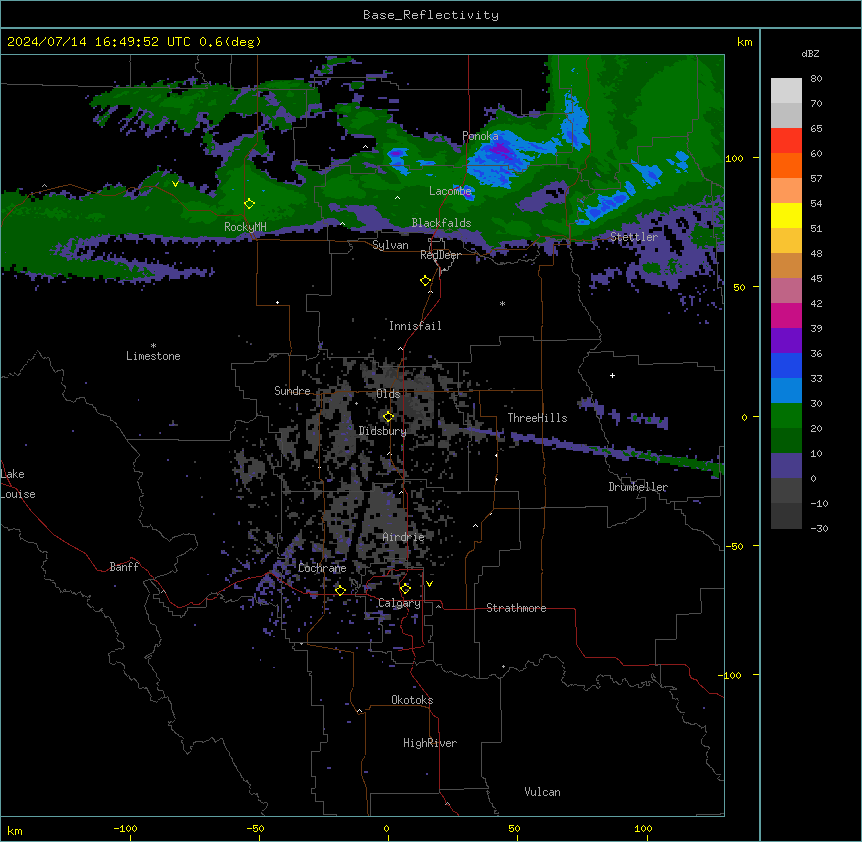This screenshot has height=842, width=862.
Task: Click the -100 tick on the bottom axis
Action: tap(125, 828)
